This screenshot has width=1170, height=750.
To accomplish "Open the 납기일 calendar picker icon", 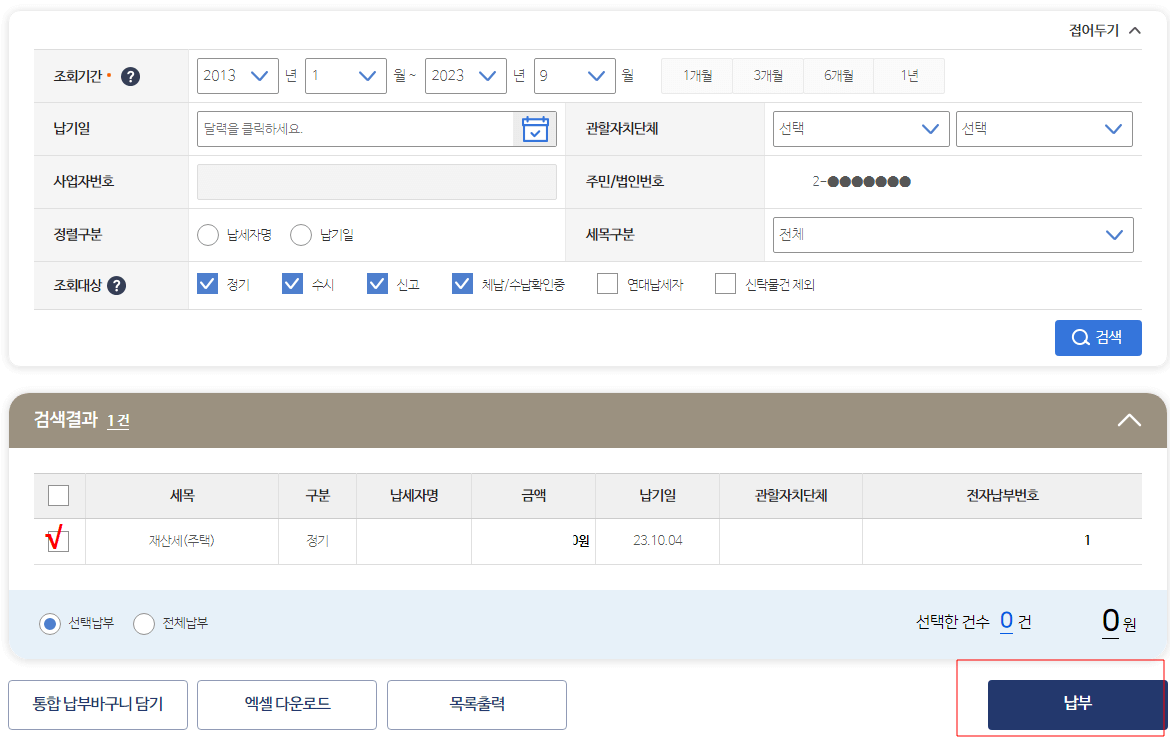I will pos(535,128).
